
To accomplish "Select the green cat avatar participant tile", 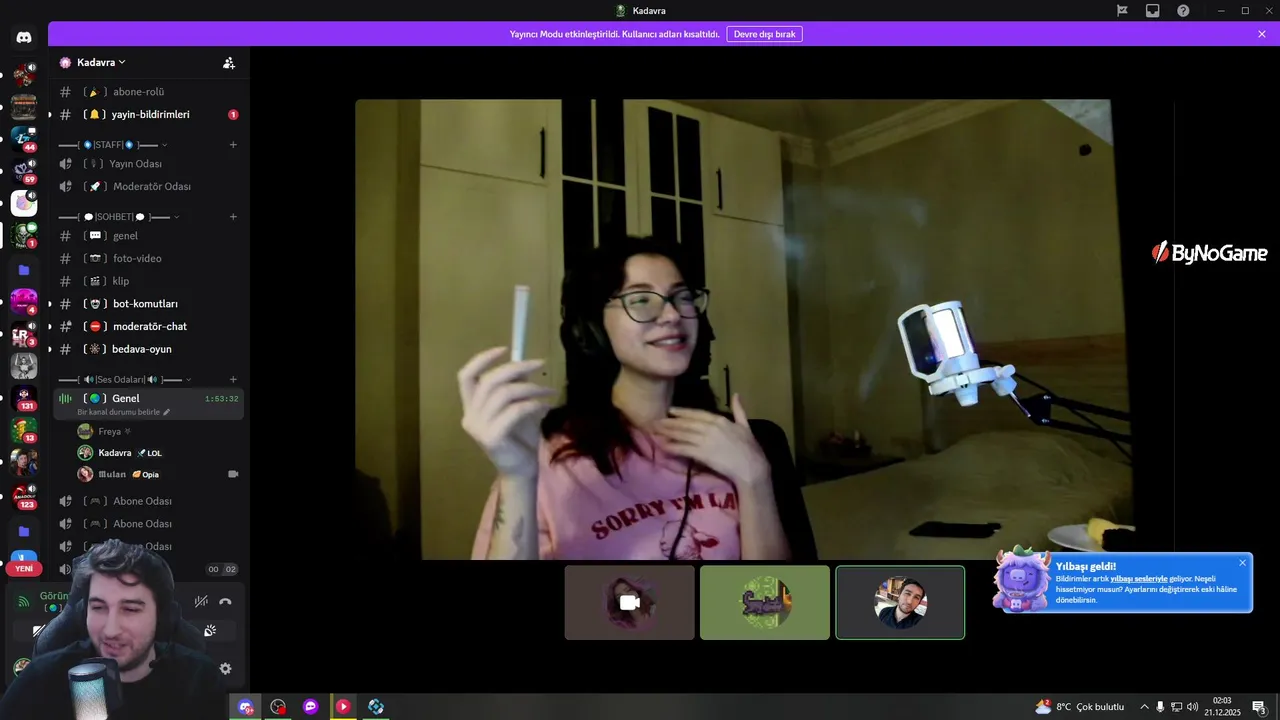I will [x=765, y=603].
